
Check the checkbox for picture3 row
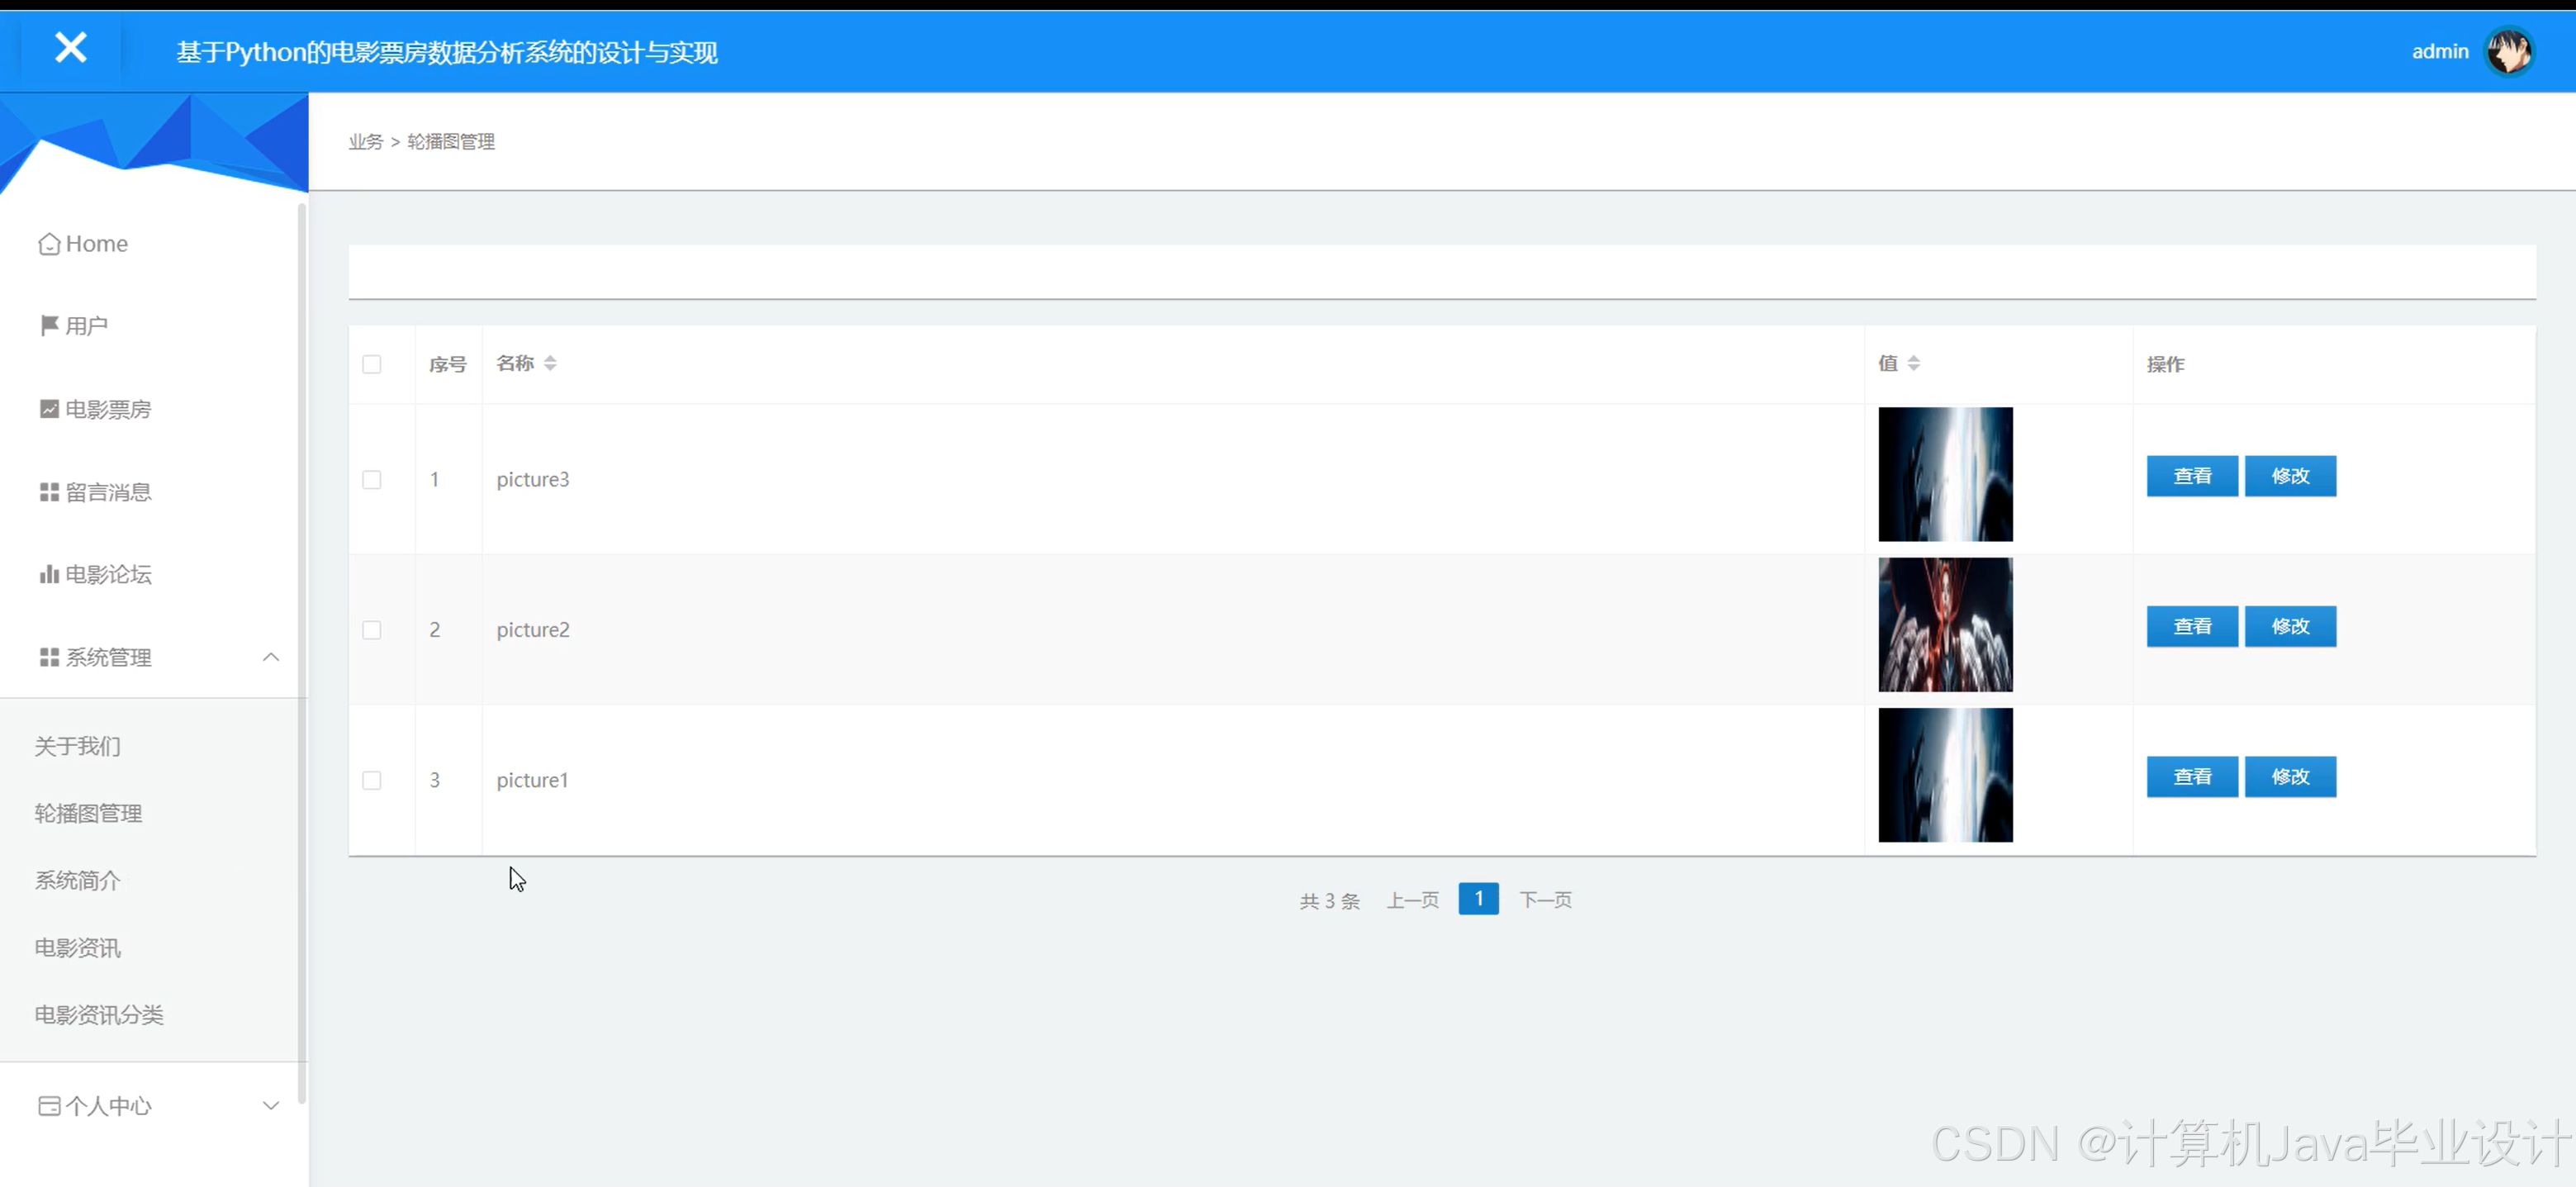(372, 480)
